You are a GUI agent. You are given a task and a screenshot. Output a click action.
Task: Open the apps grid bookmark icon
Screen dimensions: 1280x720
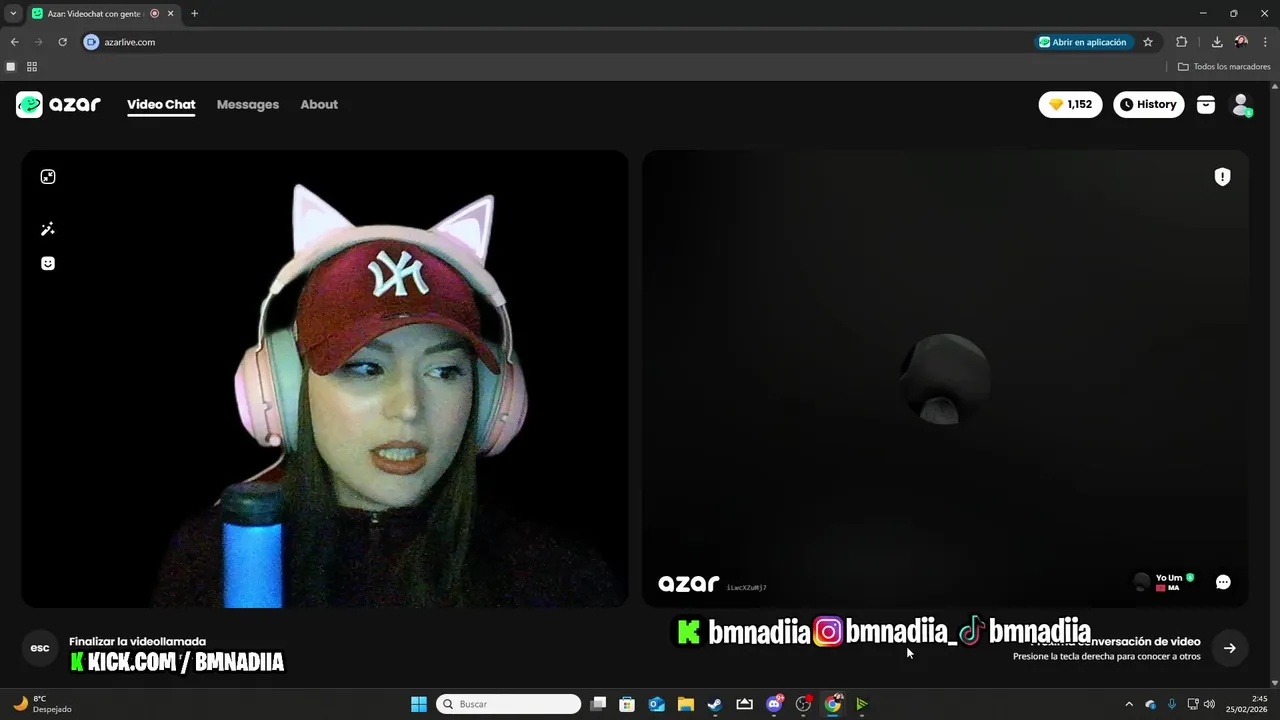click(32, 66)
